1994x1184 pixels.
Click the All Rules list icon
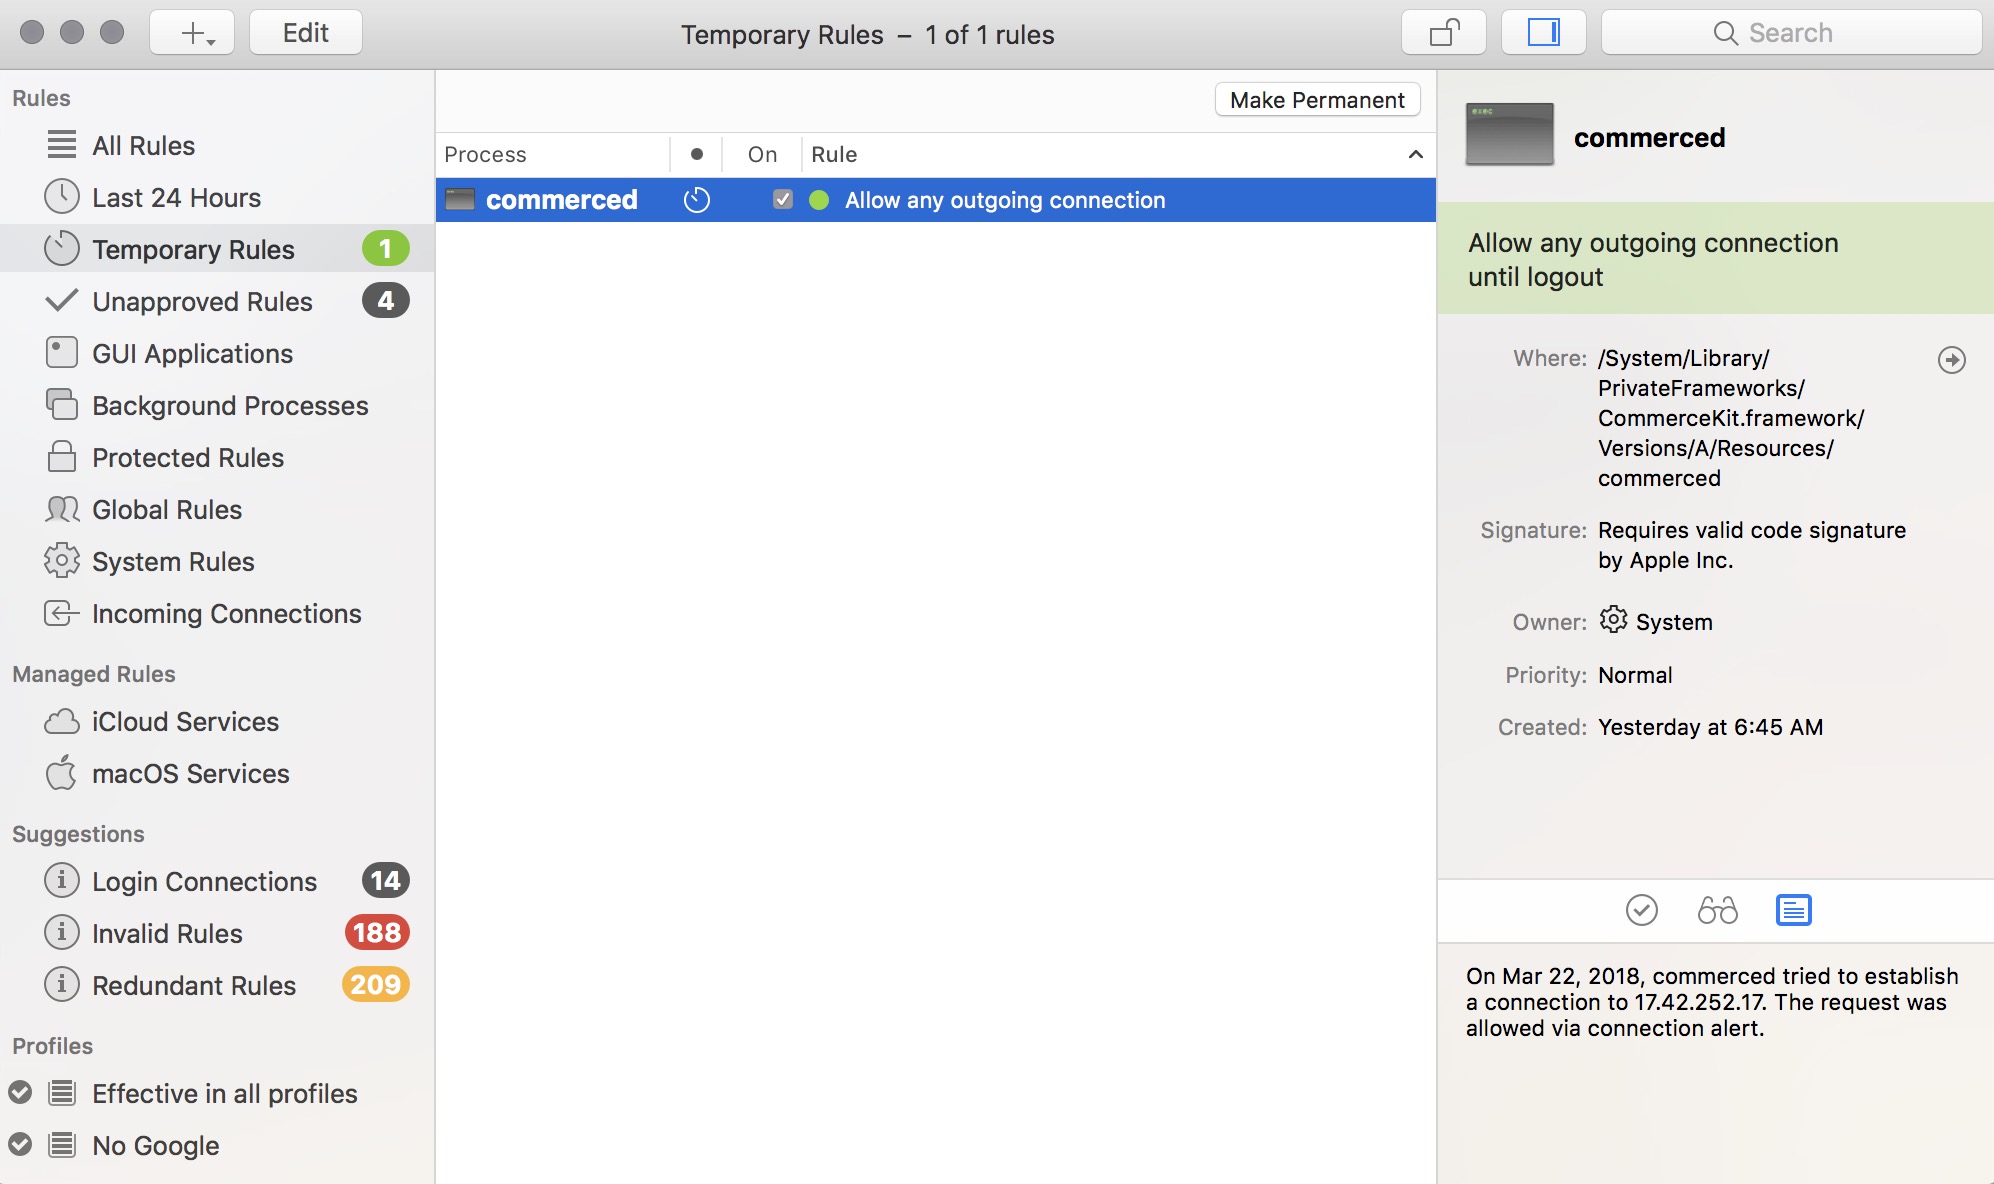62,145
